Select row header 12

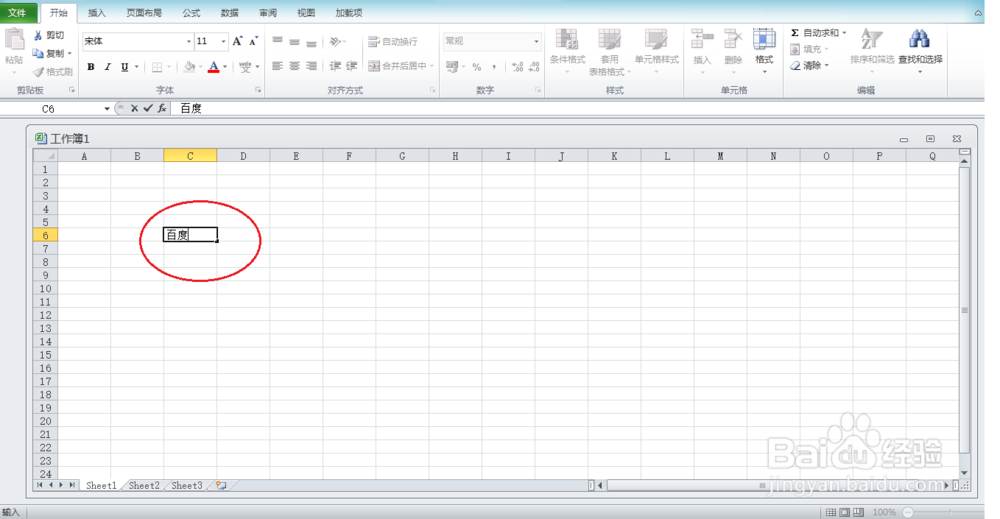45,316
